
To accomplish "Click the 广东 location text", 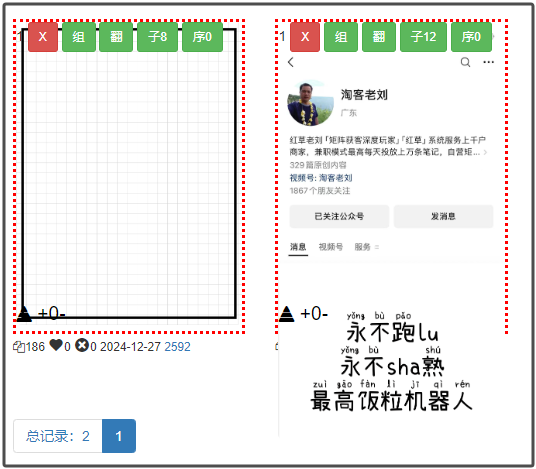I will (349, 113).
